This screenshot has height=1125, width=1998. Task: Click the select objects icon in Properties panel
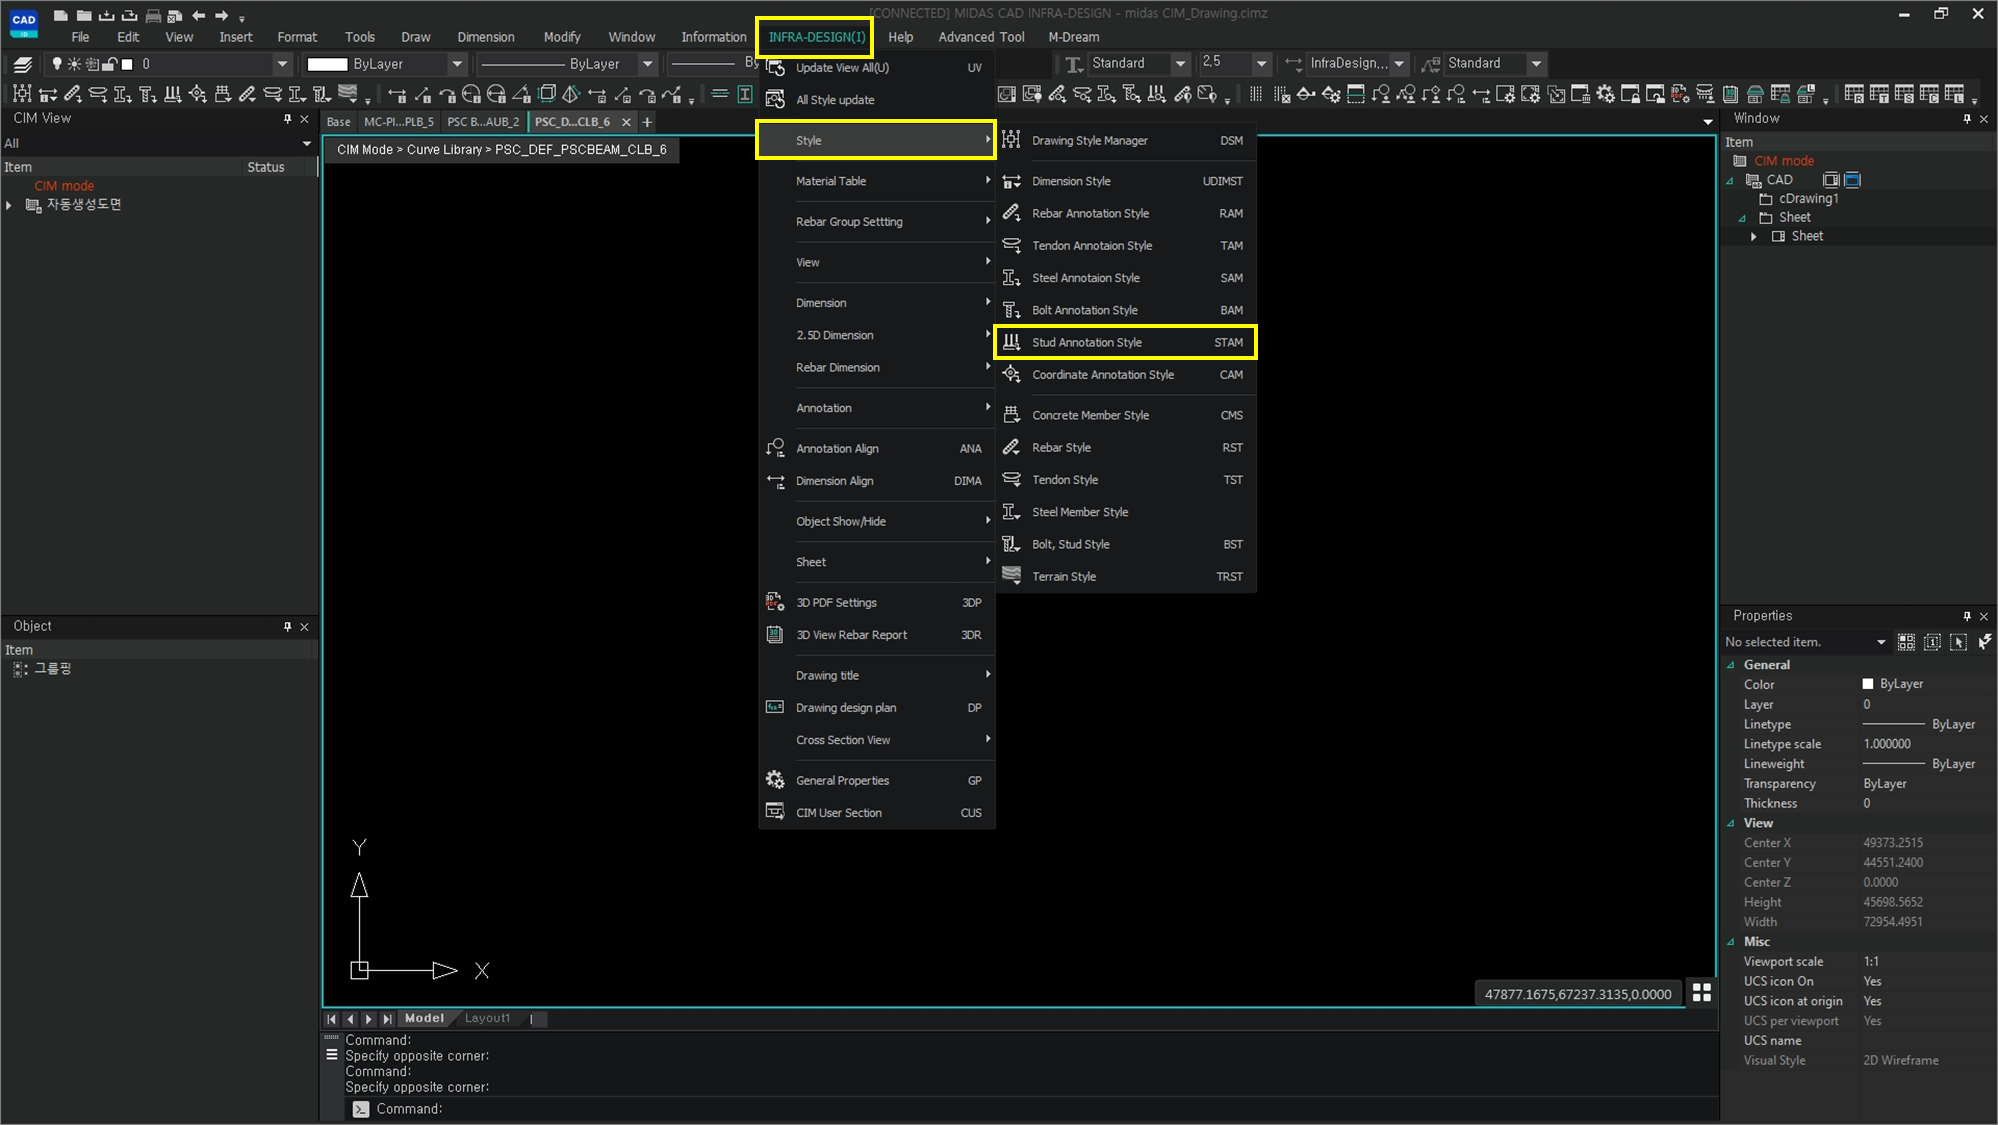pos(1958,642)
